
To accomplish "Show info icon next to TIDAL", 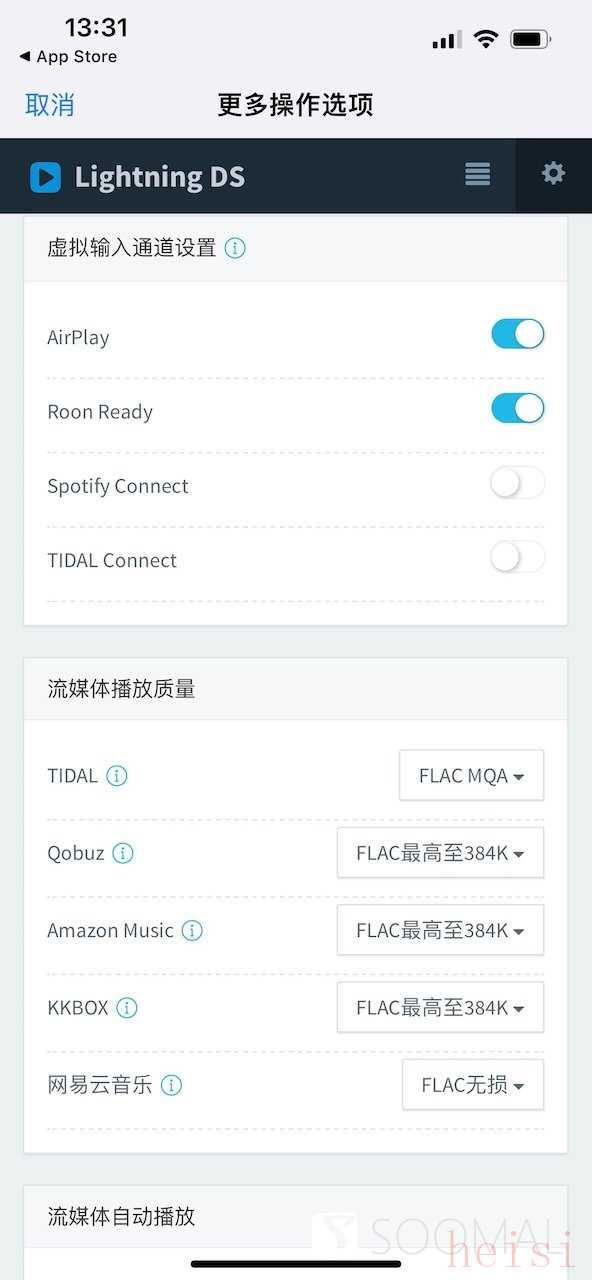I will coord(117,776).
